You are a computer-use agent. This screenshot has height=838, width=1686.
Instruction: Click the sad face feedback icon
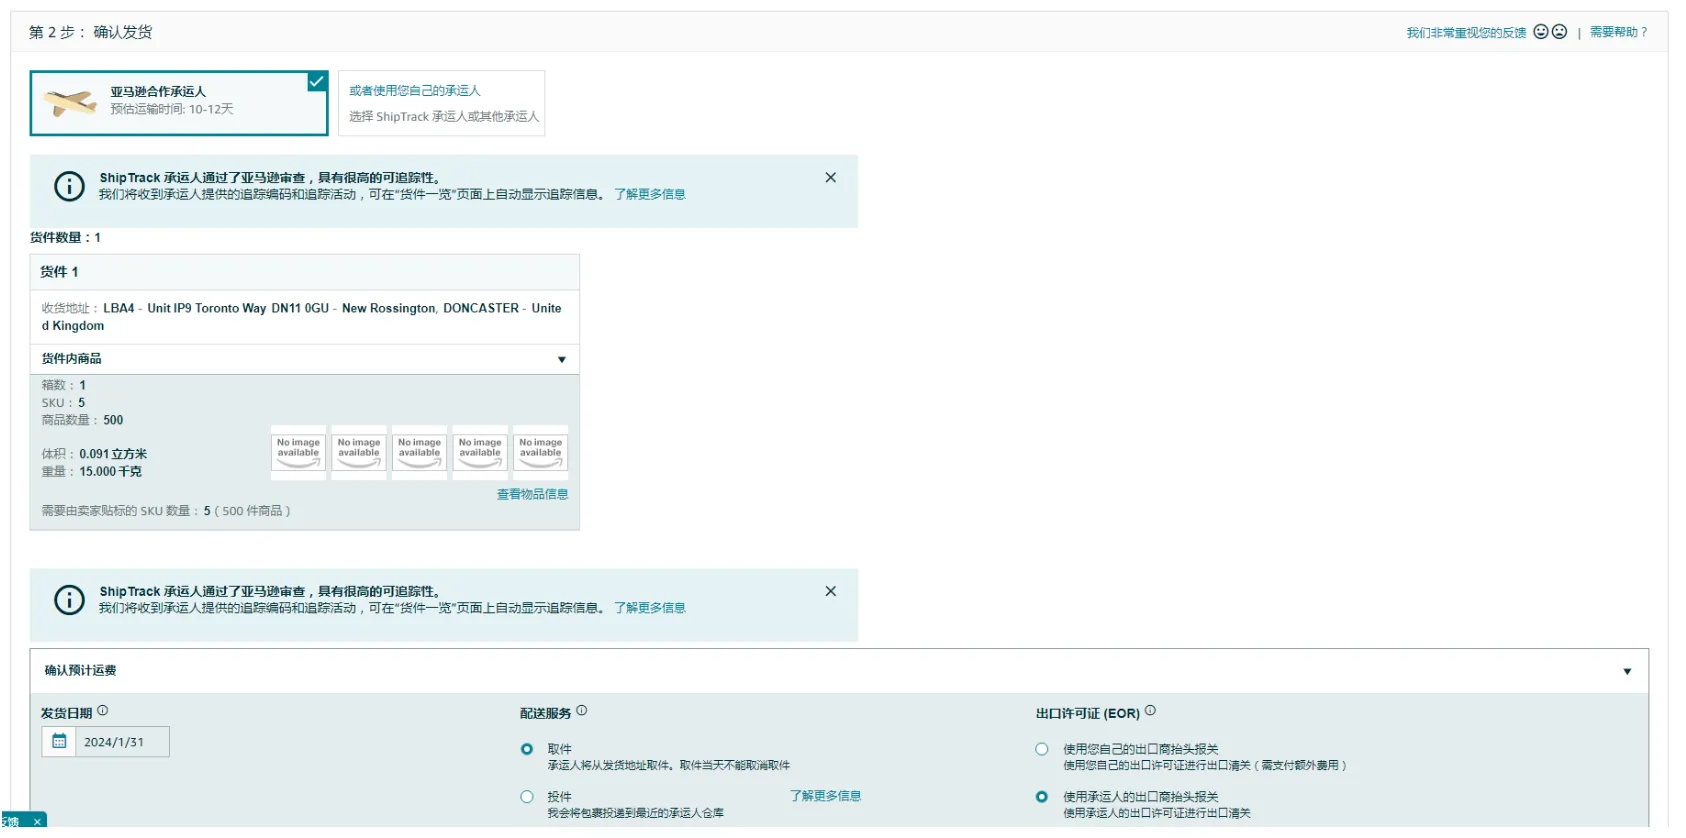(1559, 32)
